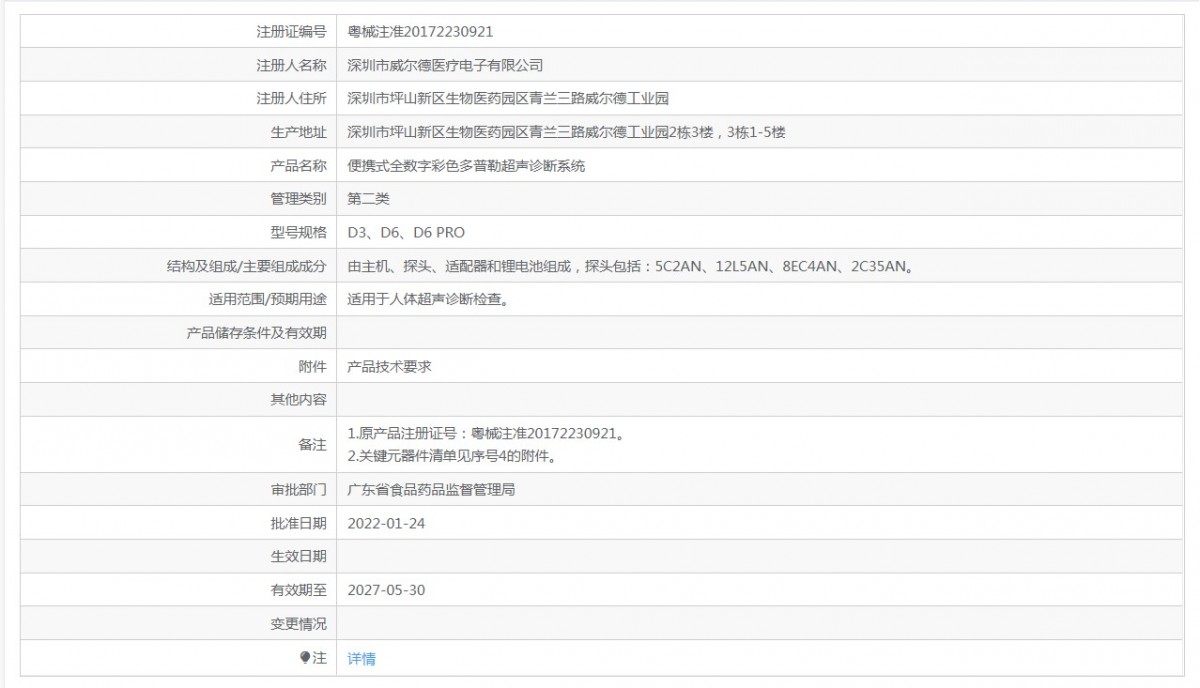1200x688 pixels.
Task: Click the 生效日期 label
Action: (298, 557)
